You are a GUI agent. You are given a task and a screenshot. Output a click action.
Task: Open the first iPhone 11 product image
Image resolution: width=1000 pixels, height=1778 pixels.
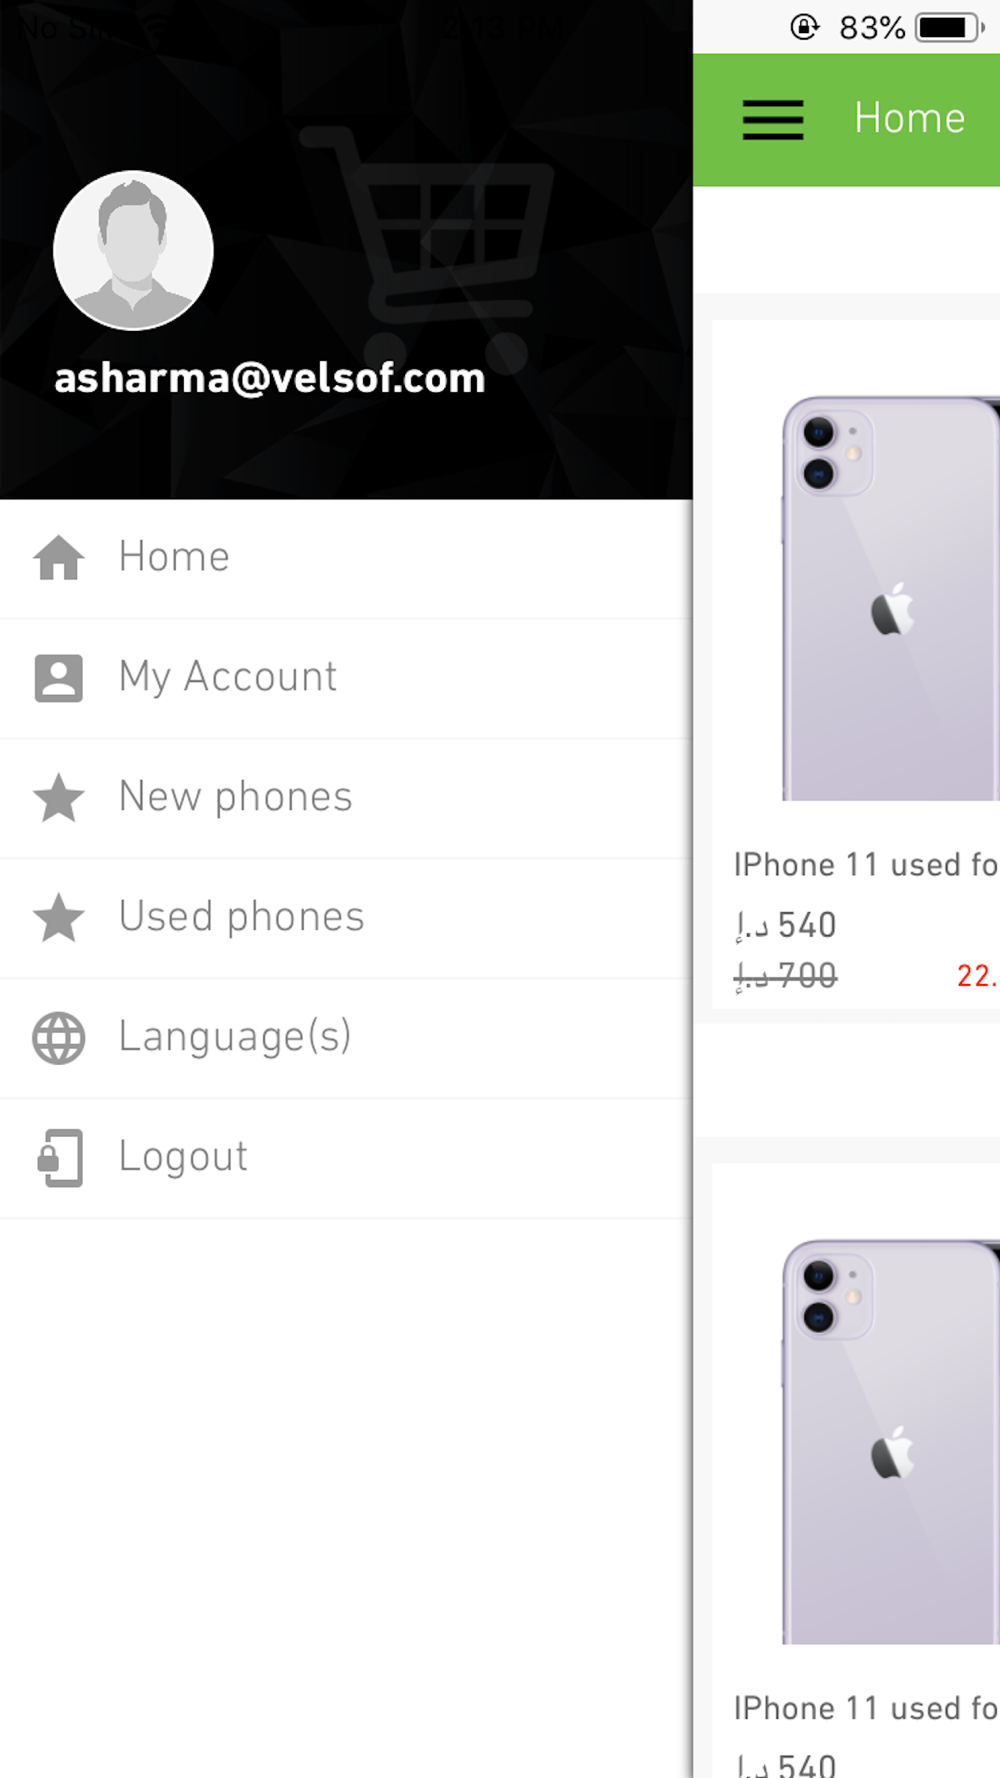pyautogui.click(x=890, y=598)
